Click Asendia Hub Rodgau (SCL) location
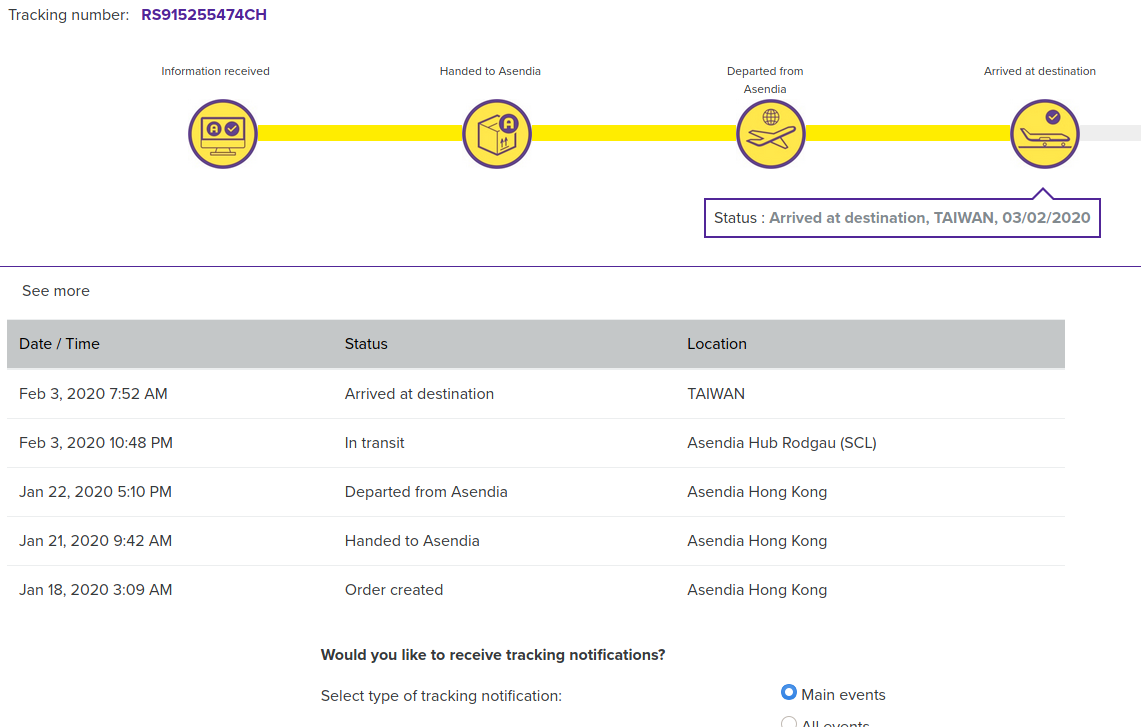The image size is (1141, 727). pyautogui.click(x=782, y=443)
